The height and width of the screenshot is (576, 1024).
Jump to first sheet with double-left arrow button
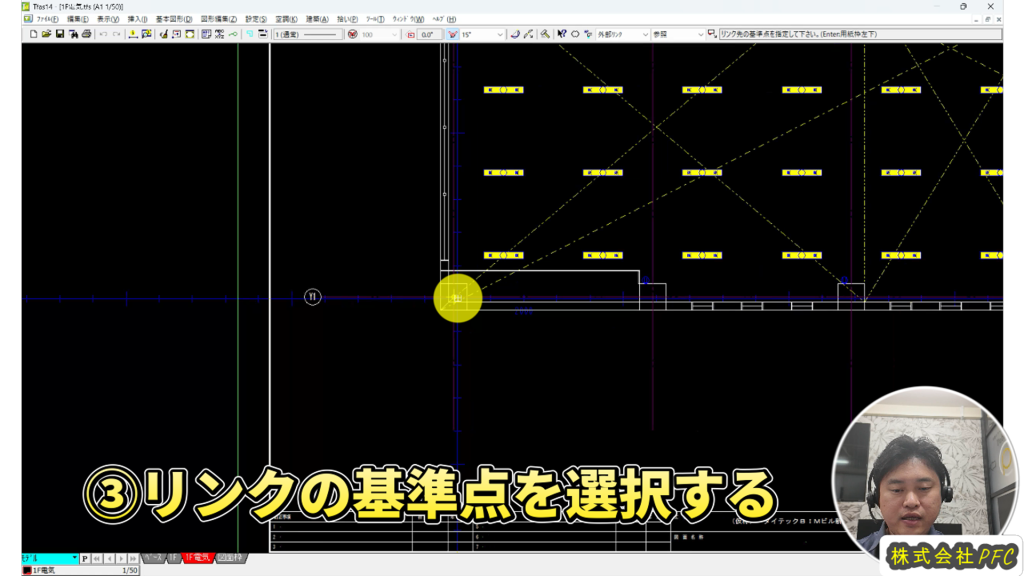point(97,558)
